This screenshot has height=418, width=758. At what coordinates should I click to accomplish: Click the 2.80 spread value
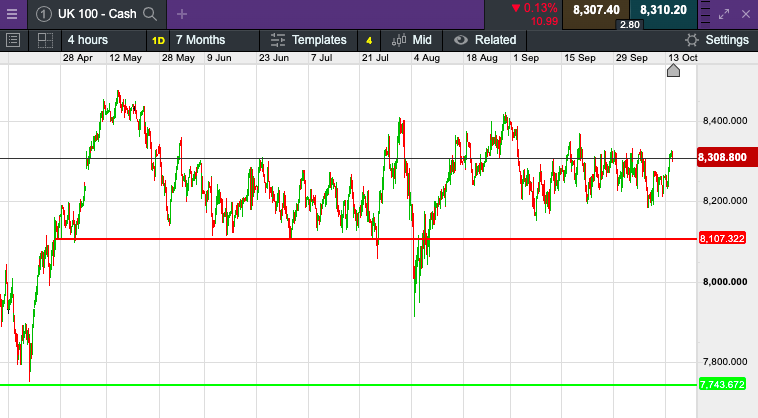(x=629, y=25)
